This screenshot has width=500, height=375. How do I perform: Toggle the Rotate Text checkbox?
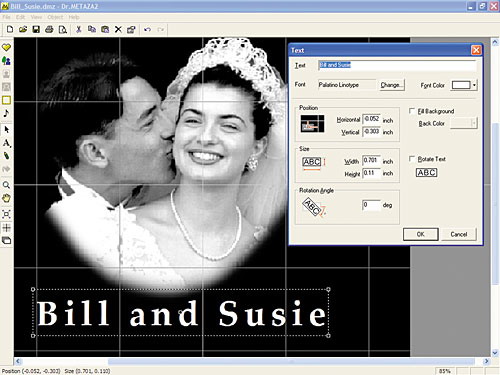412,159
